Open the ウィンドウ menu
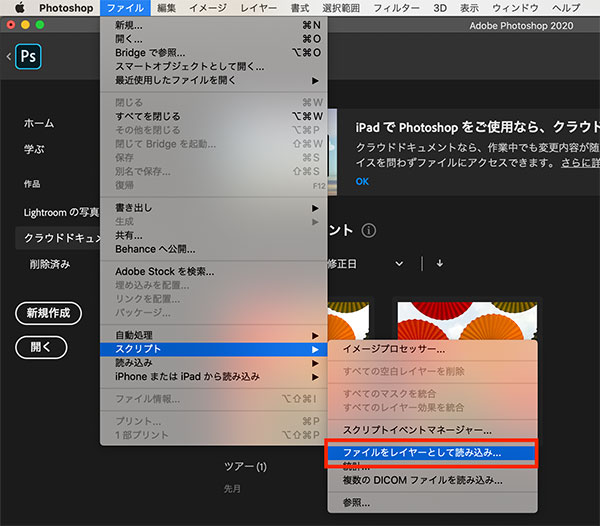Image resolution: width=600 pixels, height=526 pixels. point(515,8)
